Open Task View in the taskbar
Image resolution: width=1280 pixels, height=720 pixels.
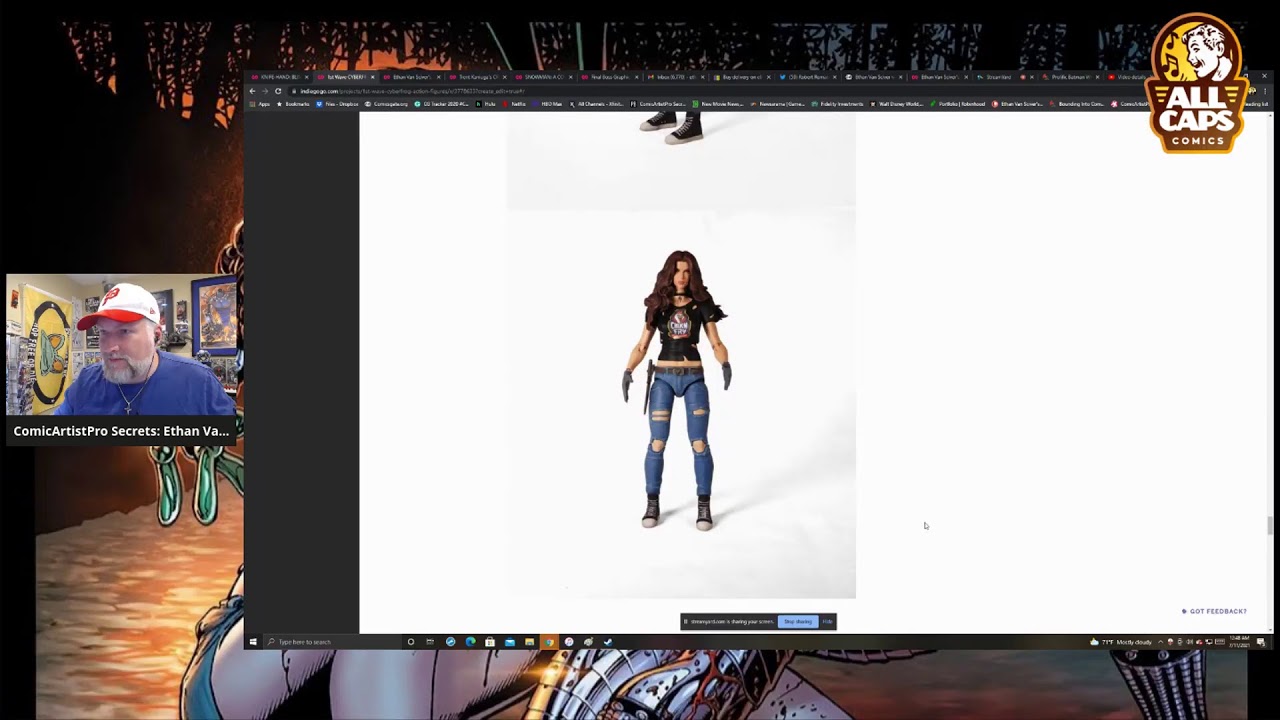coord(430,642)
